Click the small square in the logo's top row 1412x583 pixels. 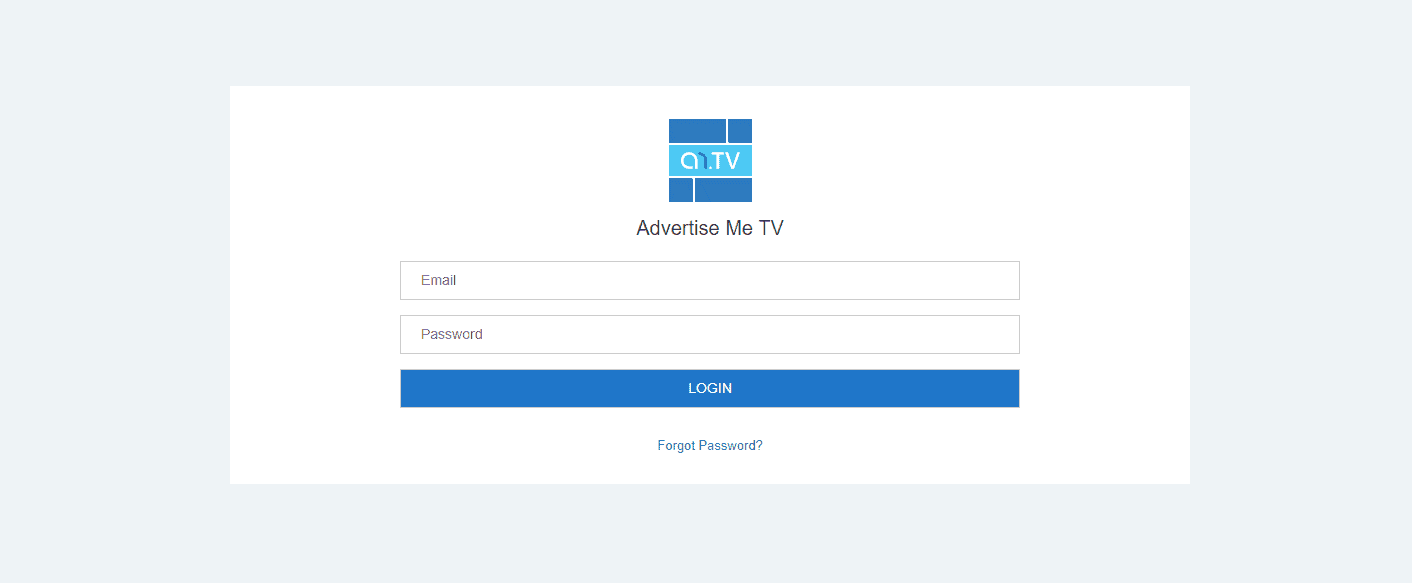(740, 130)
